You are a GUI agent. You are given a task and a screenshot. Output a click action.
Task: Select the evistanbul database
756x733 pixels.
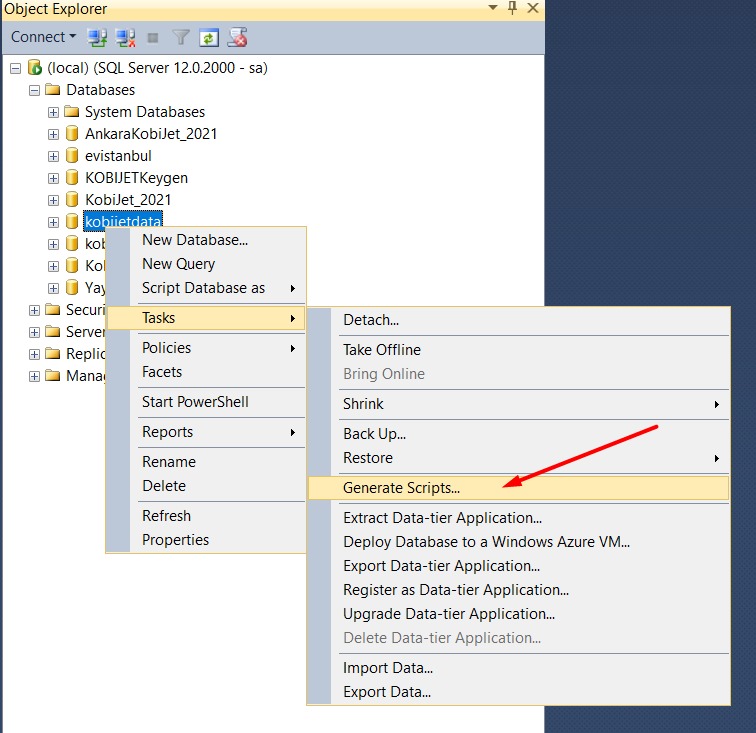pos(118,156)
